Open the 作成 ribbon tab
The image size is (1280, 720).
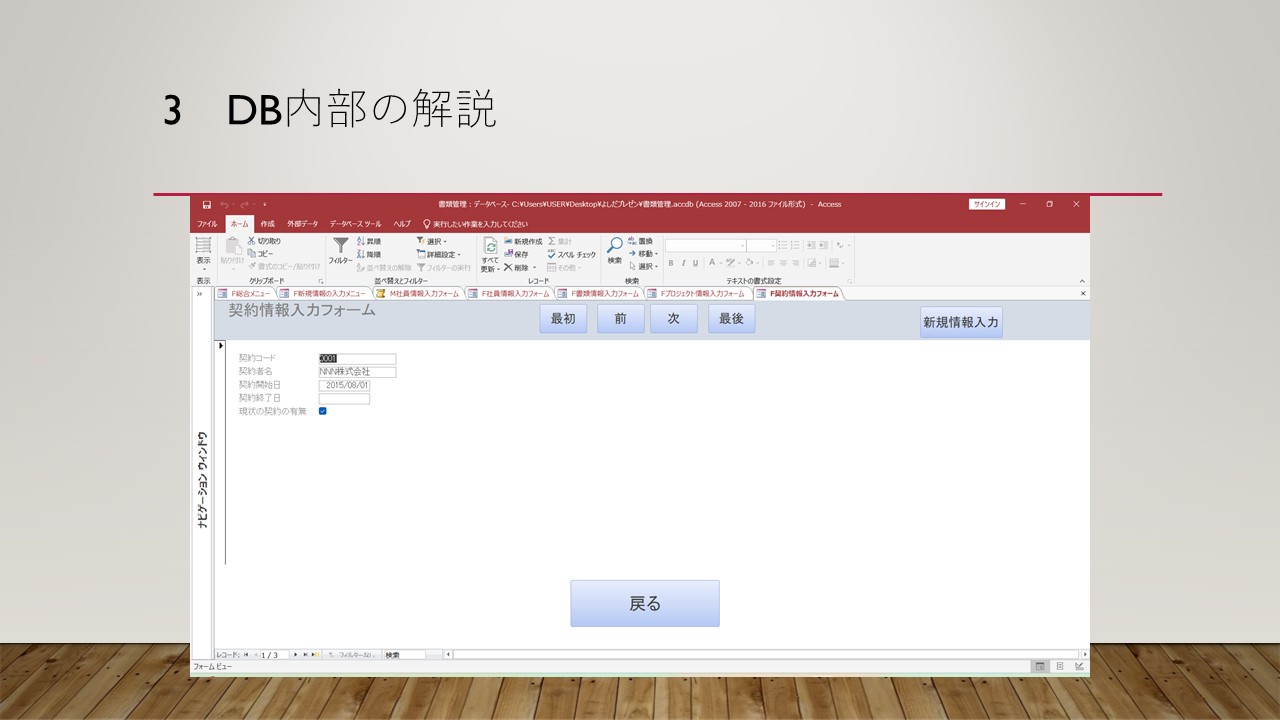[x=267, y=224]
